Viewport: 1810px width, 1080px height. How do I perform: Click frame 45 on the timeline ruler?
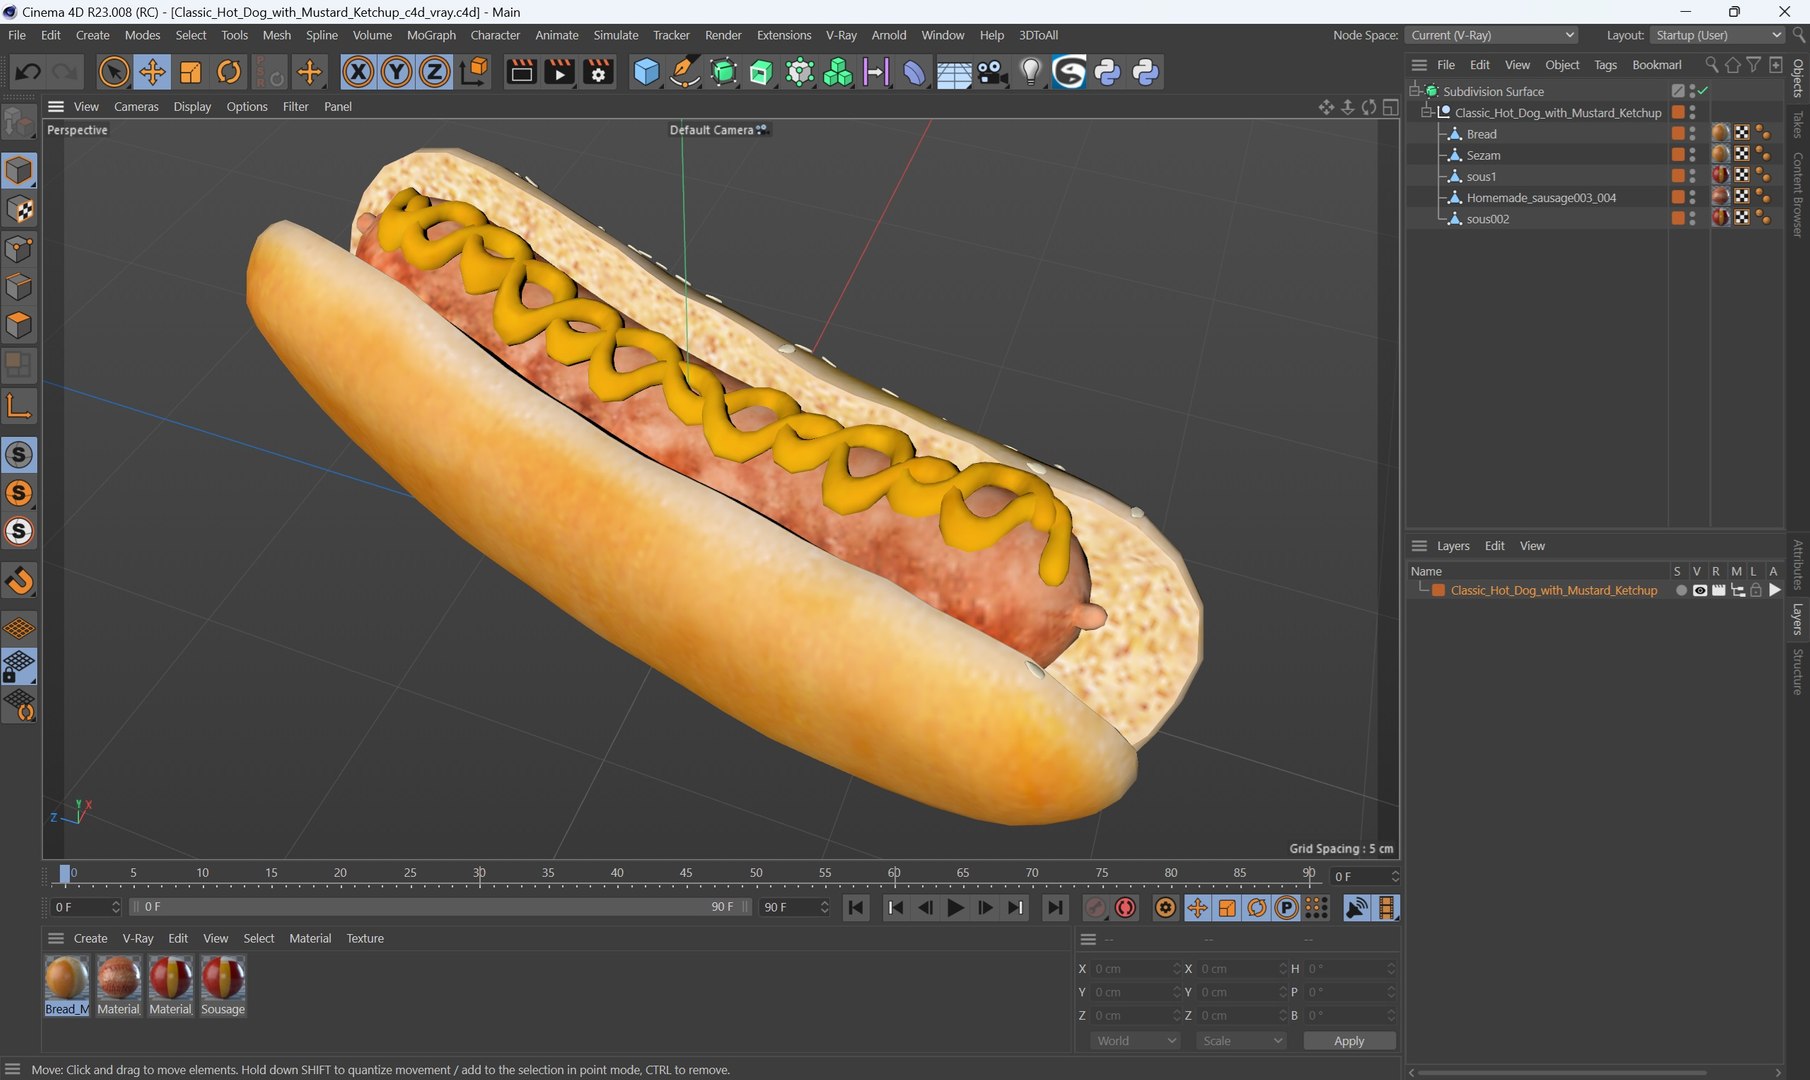point(686,874)
